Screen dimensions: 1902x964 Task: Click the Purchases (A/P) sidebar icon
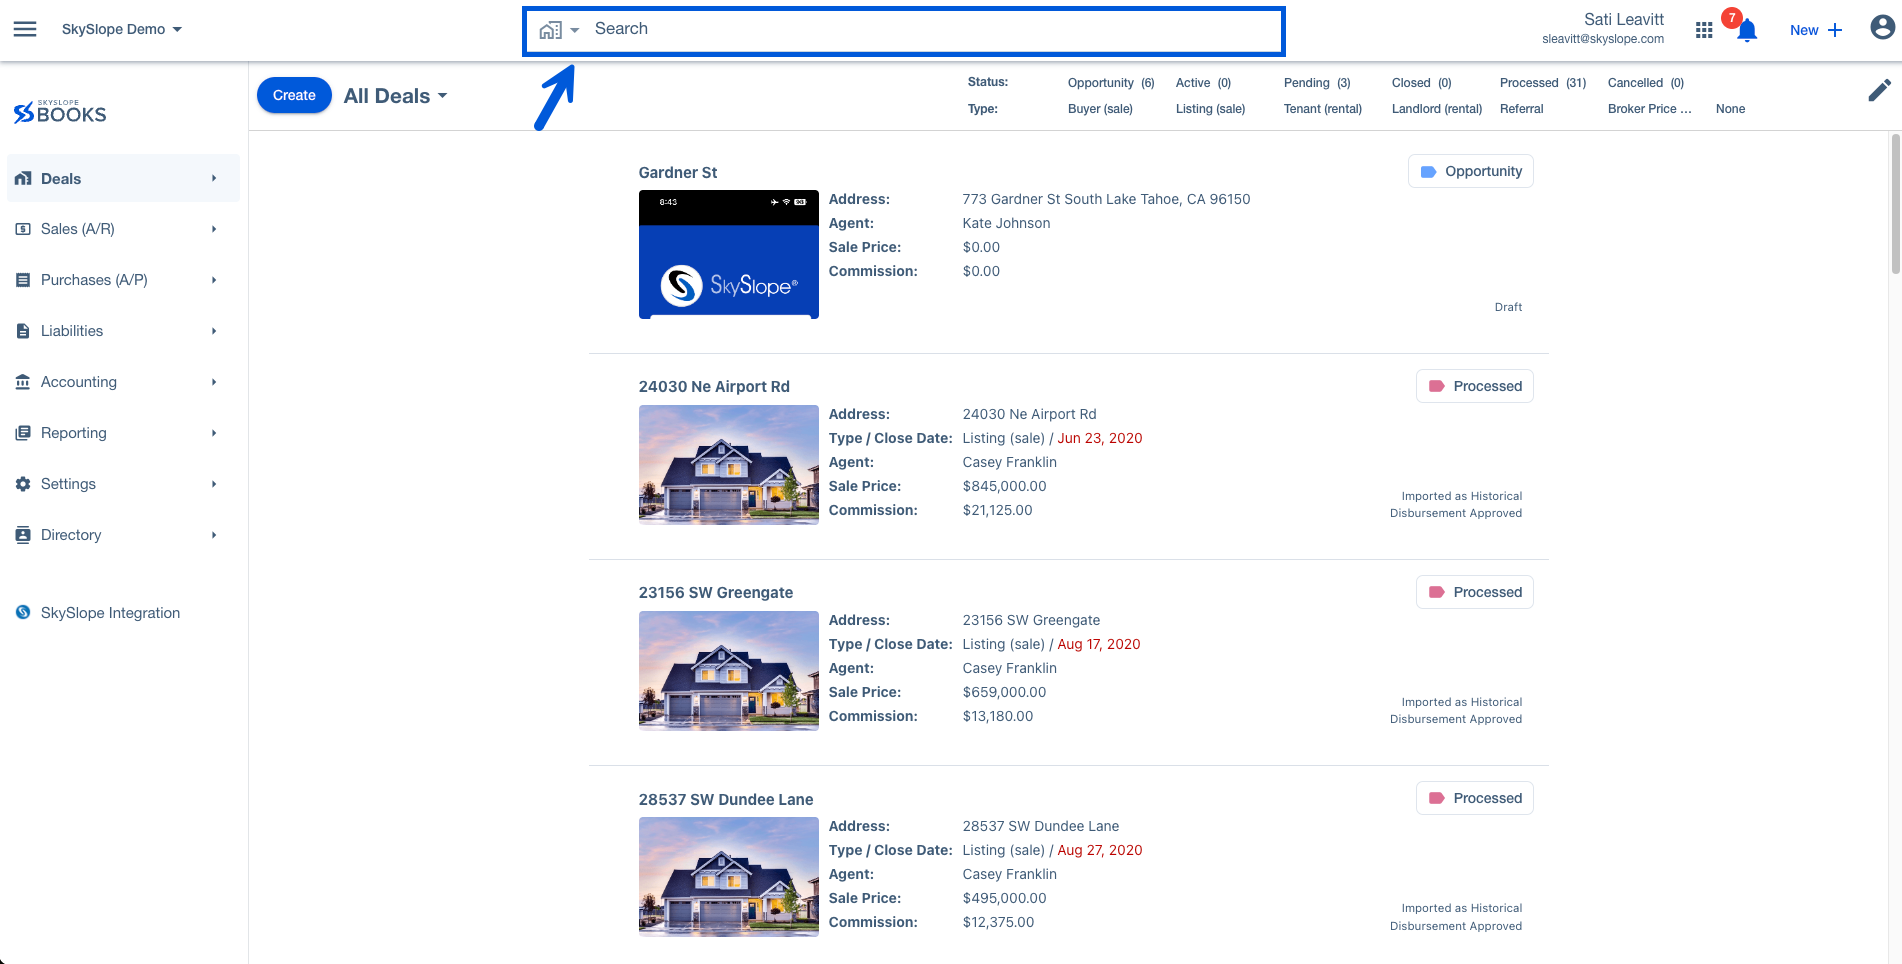tap(23, 280)
